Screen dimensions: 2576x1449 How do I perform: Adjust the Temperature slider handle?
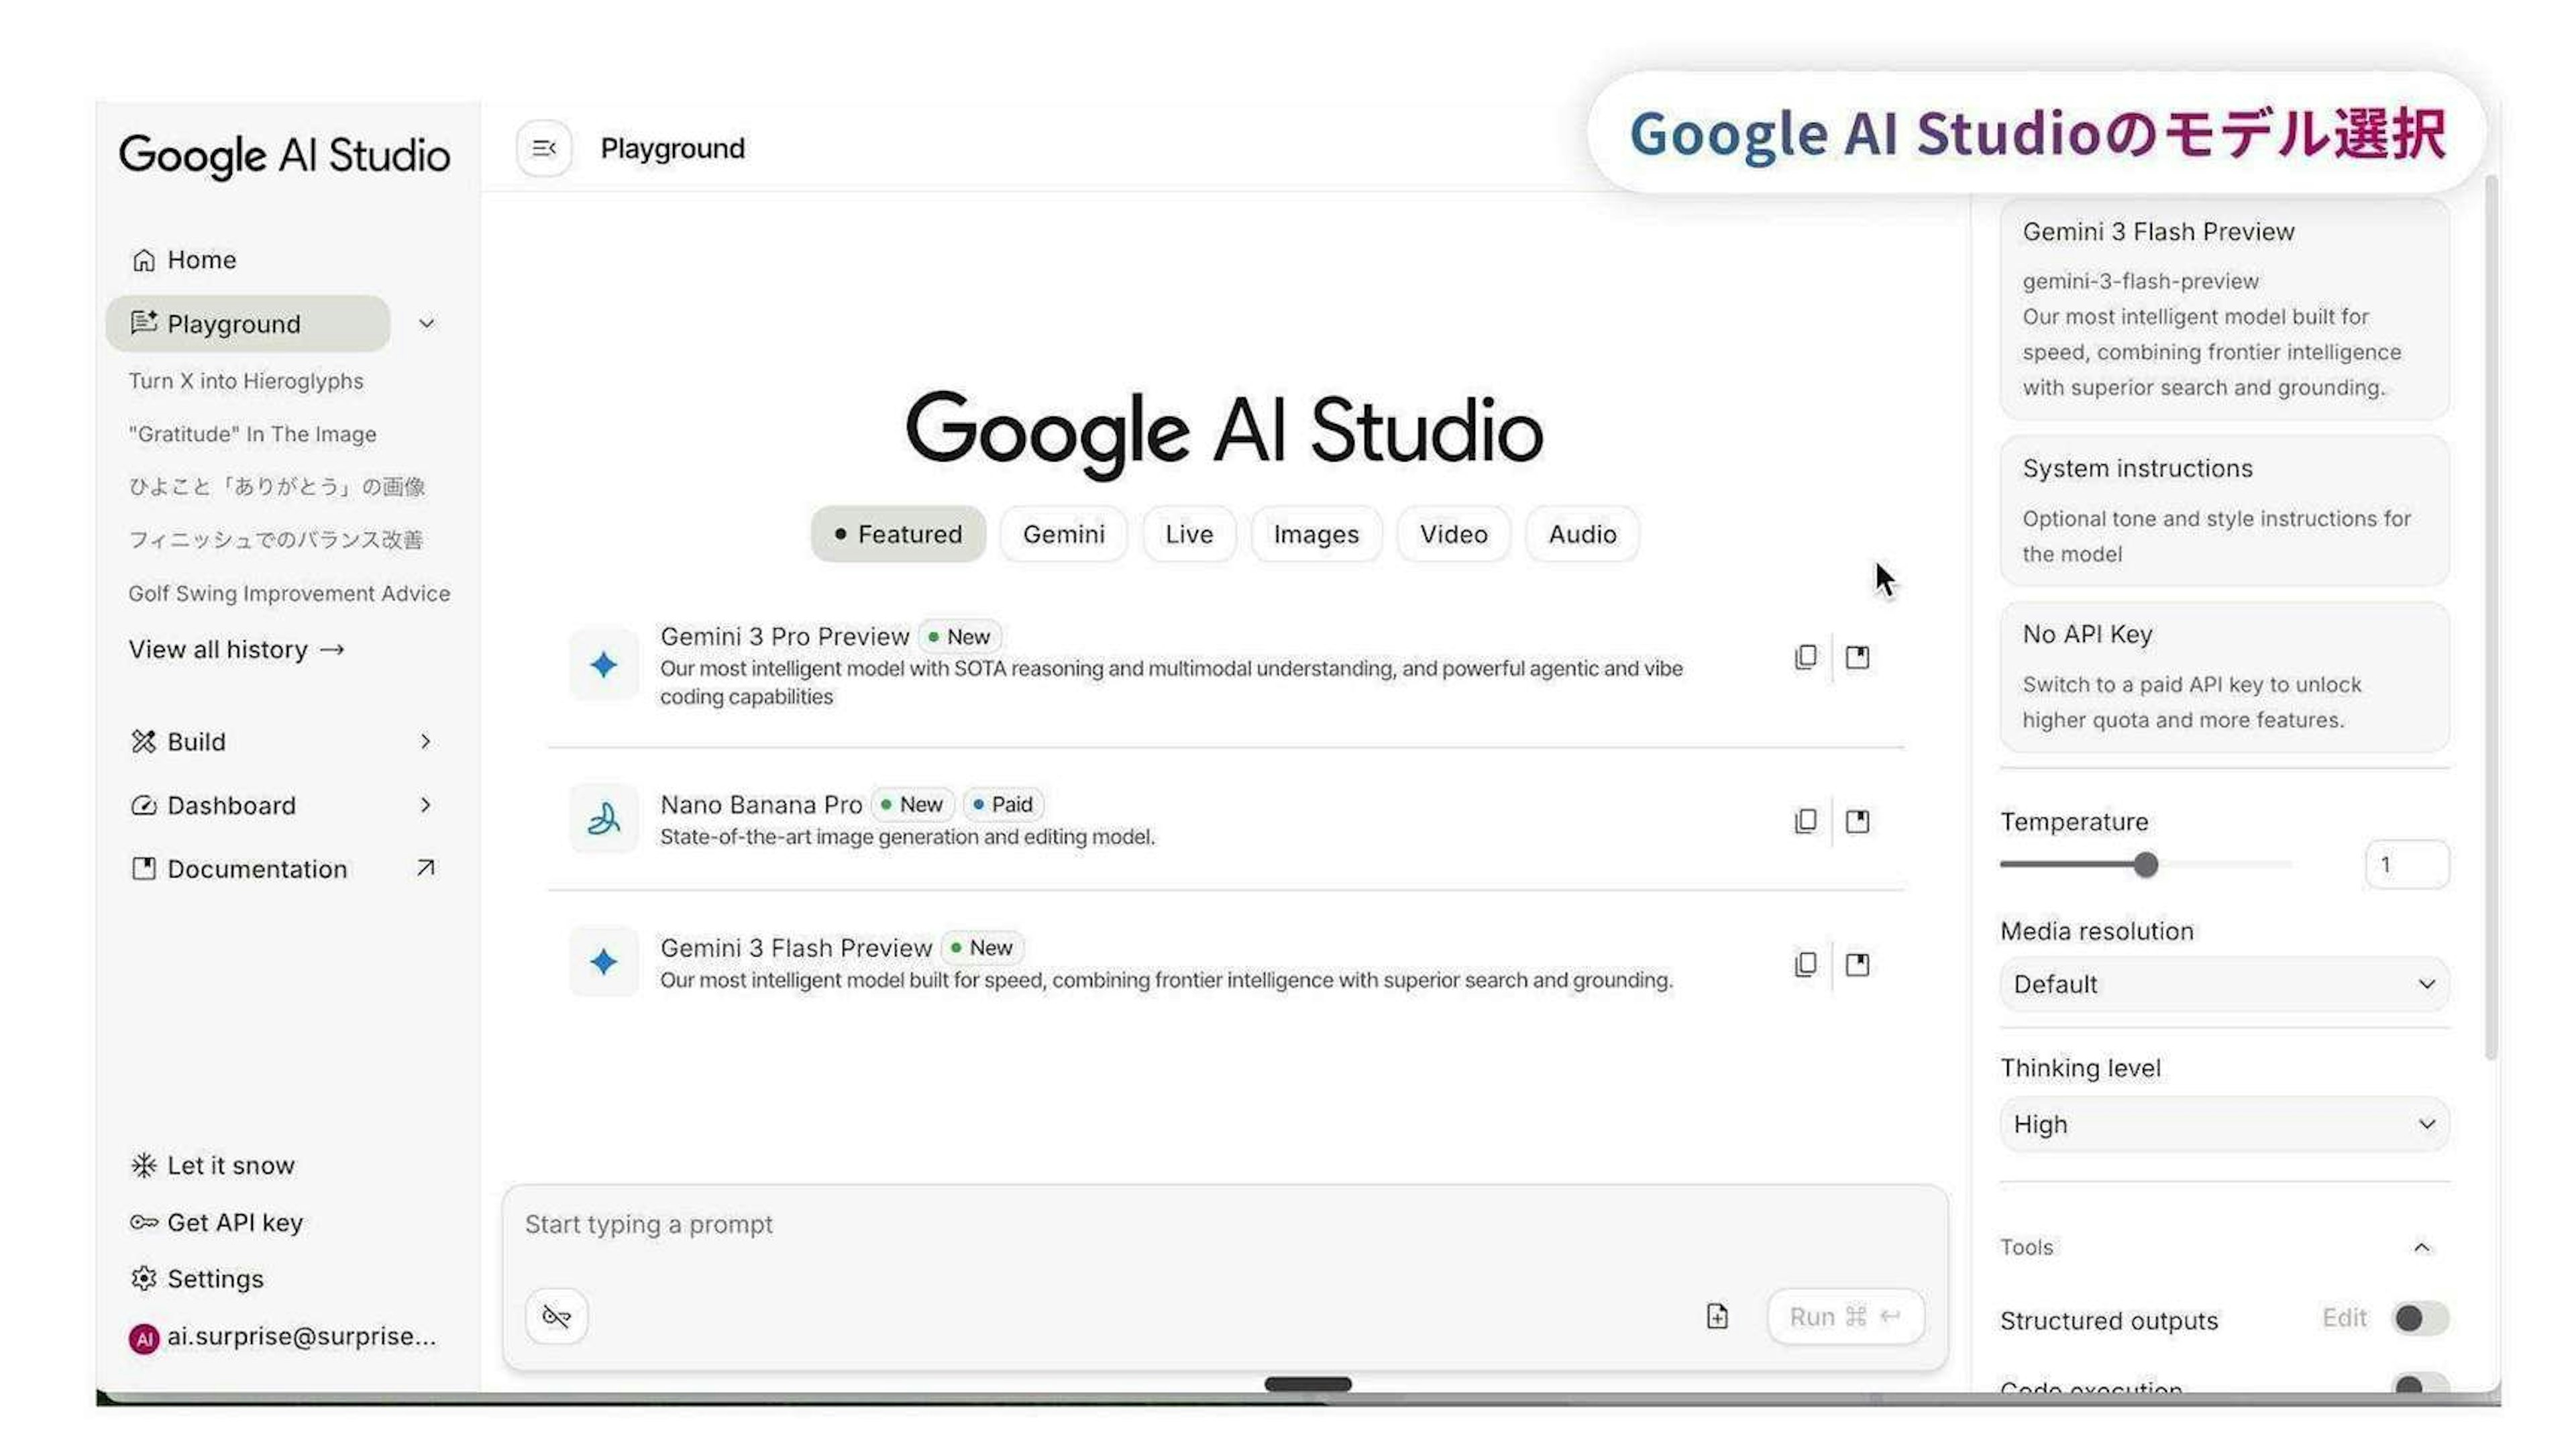pyautogui.click(x=2145, y=864)
